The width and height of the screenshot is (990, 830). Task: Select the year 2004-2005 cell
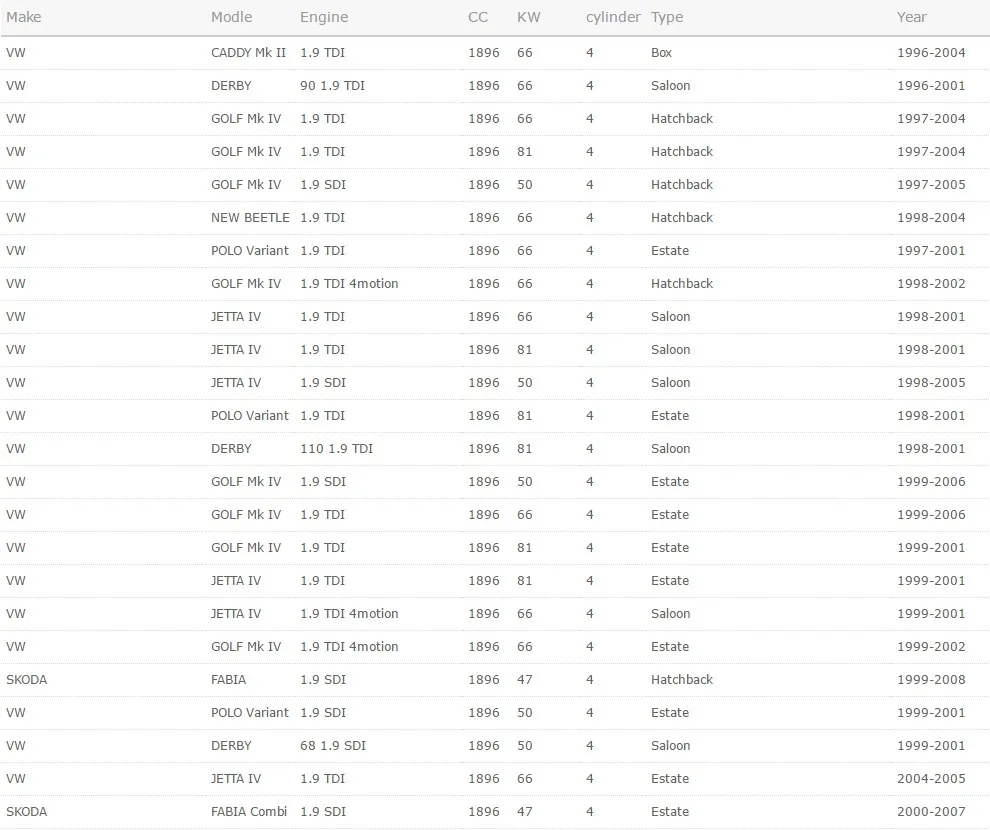coord(931,779)
